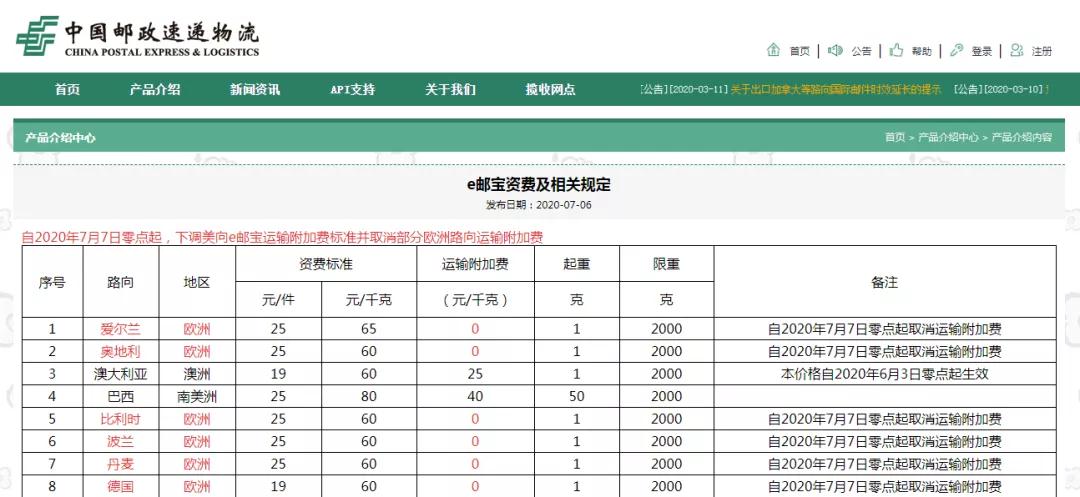Click the 德国 destination cell
Screen dimensions: 1080x497
coord(121,487)
